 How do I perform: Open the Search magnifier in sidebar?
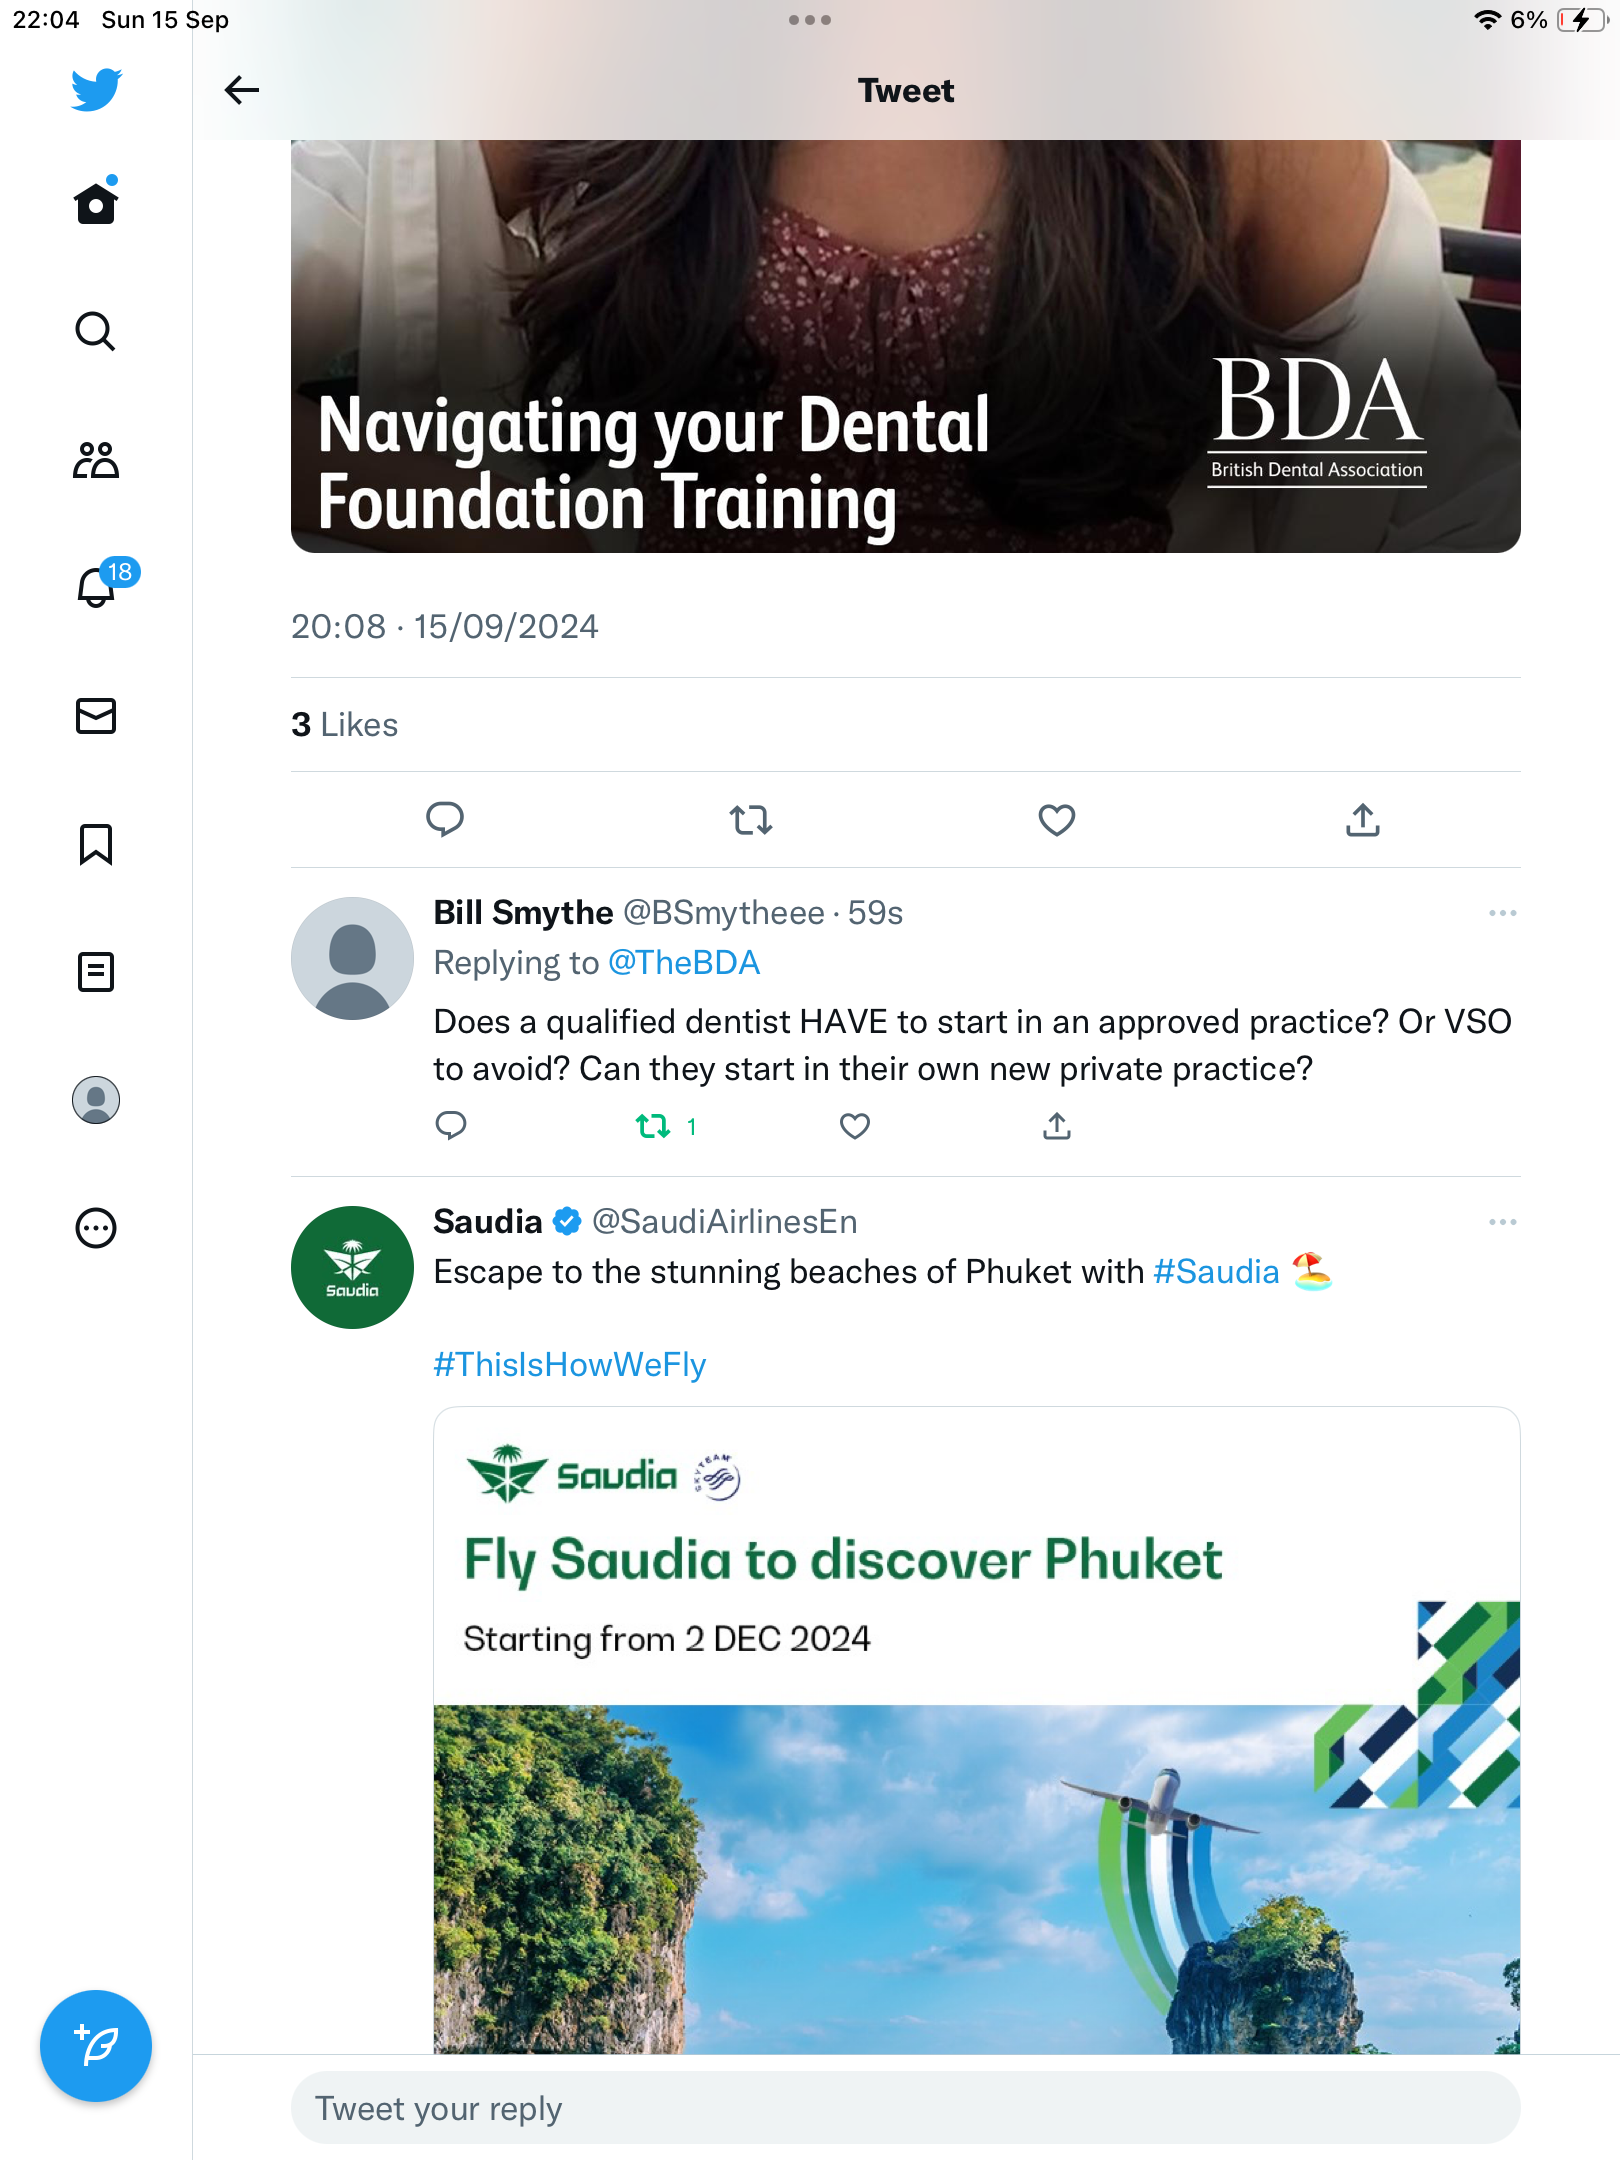pyautogui.click(x=96, y=331)
